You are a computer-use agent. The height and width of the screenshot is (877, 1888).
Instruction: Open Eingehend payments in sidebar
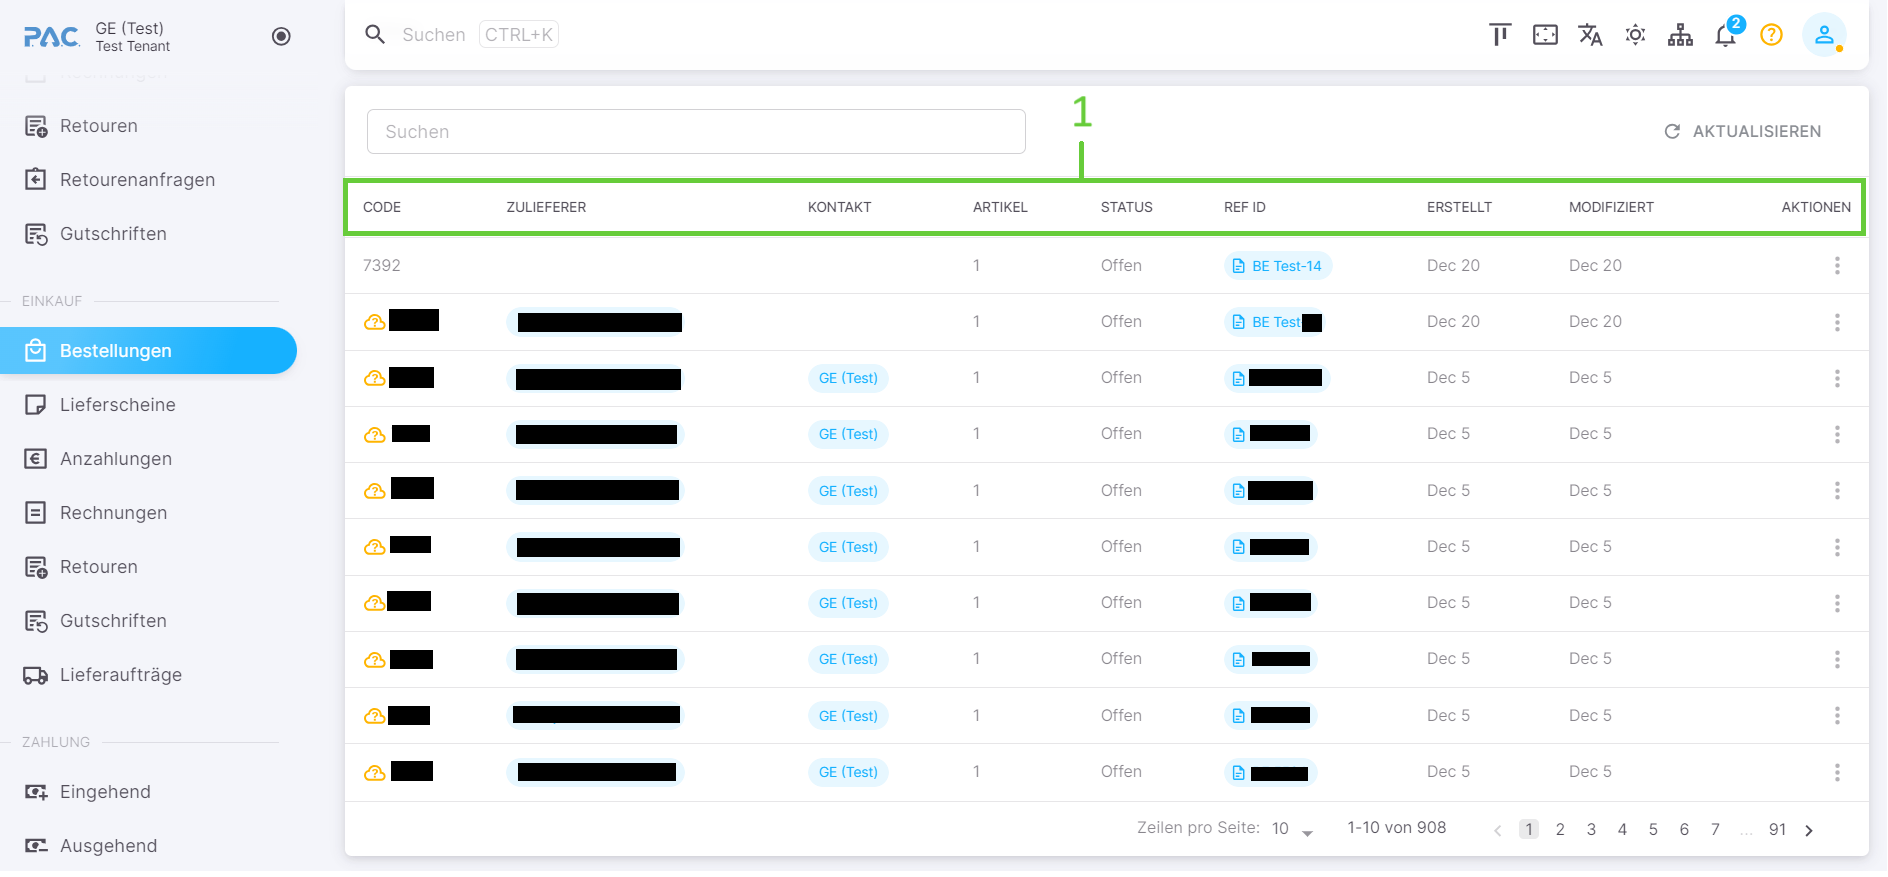pyautogui.click(x=105, y=792)
